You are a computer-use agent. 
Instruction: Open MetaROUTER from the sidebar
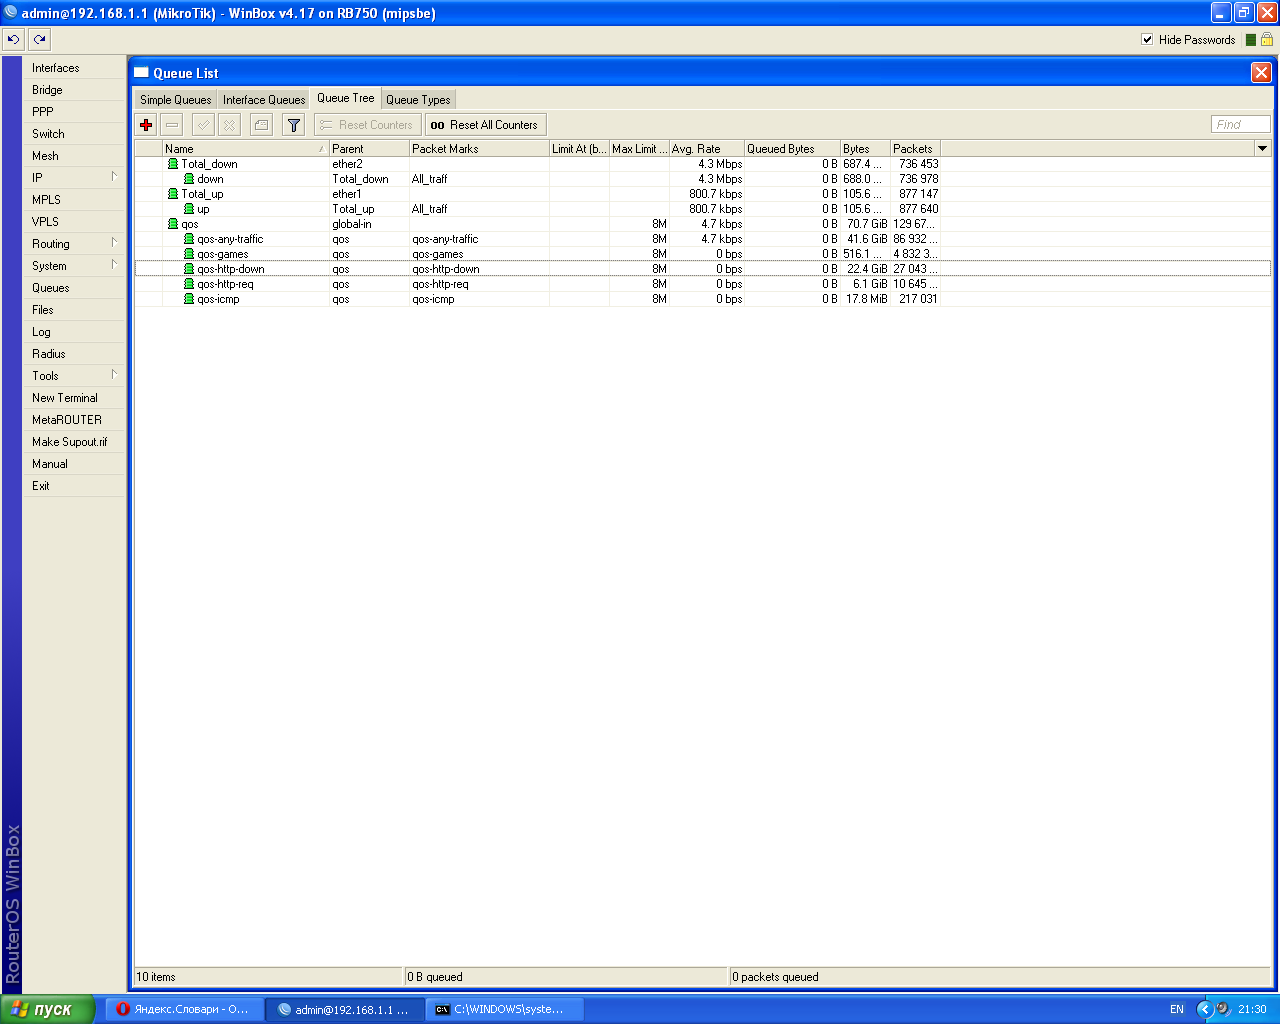point(75,420)
